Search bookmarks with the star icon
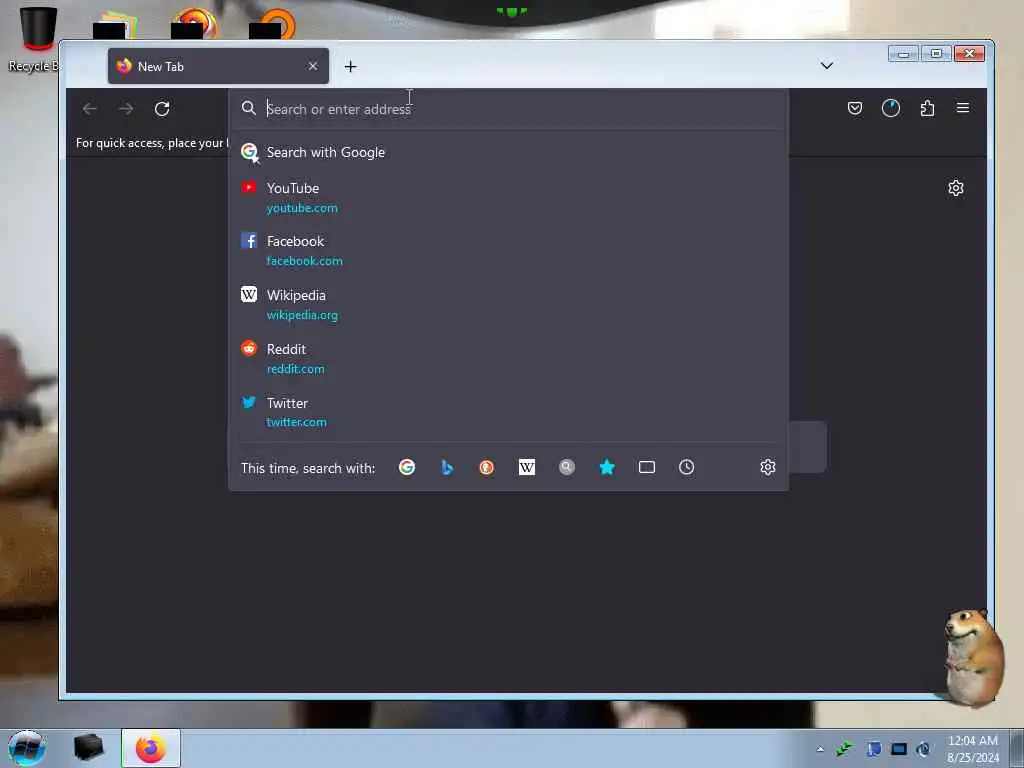1024x768 pixels. (607, 467)
